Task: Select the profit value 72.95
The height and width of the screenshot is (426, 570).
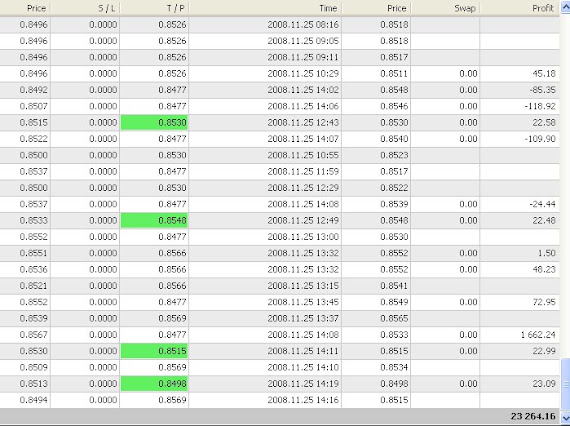Action: [544, 302]
